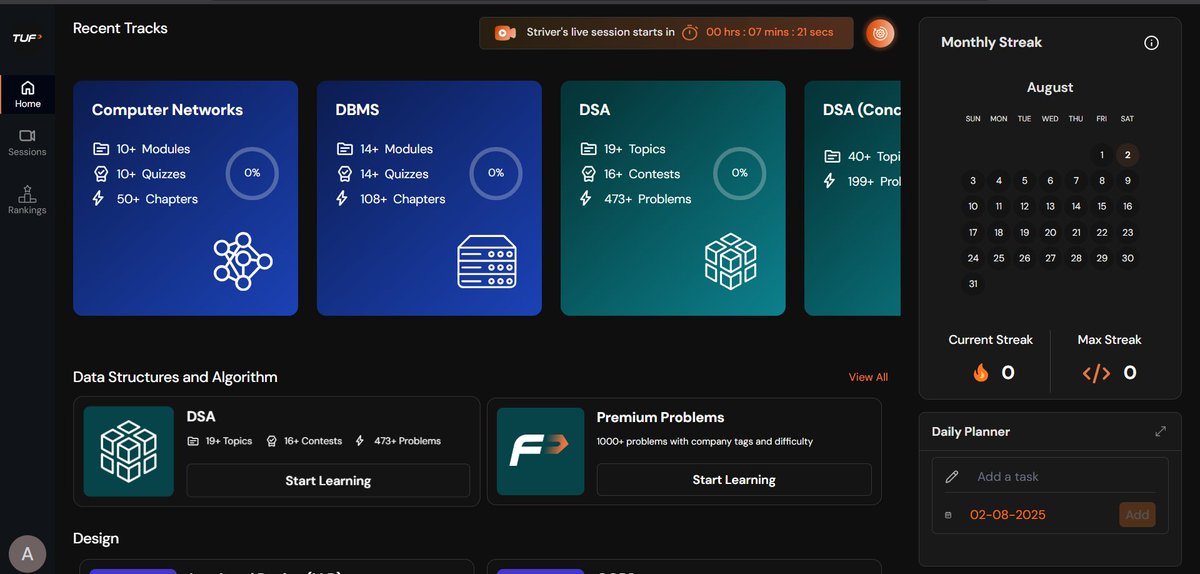This screenshot has width=1200, height=574.
Task: Open the Monthly Streak info icon
Action: (1151, 42)
